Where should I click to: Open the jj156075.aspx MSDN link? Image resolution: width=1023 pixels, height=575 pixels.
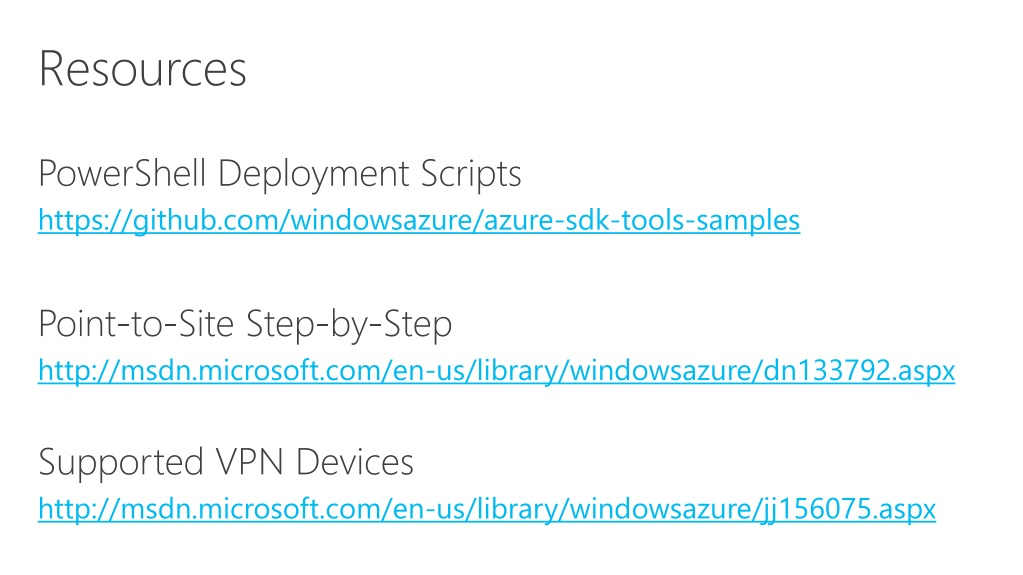point(487,508)
